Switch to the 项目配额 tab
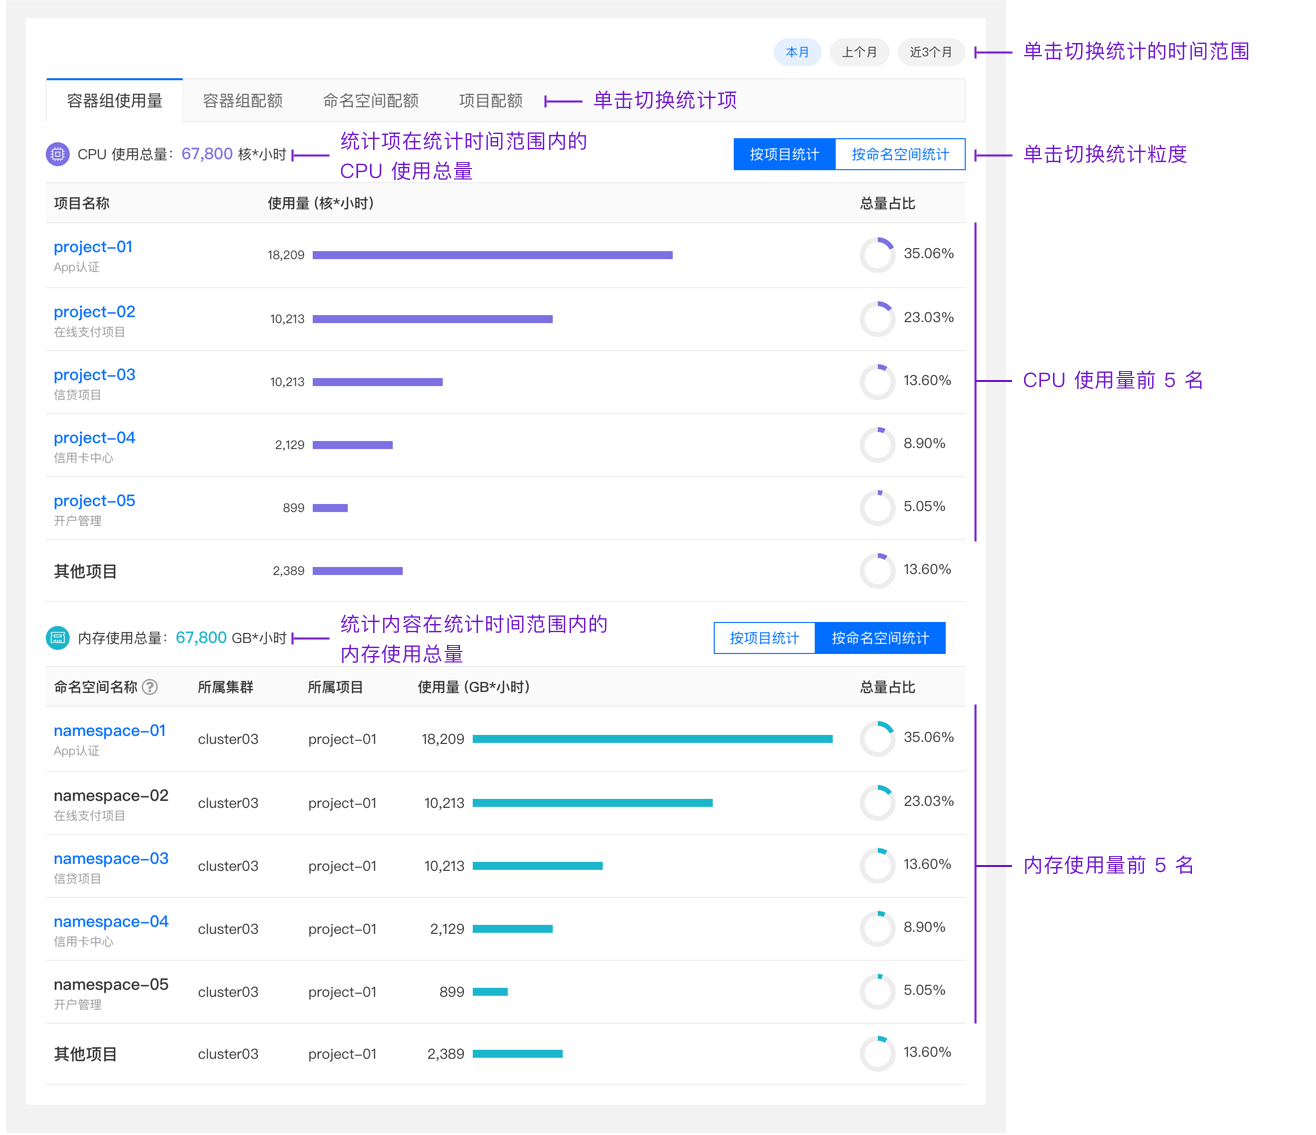1316x1135 pixels. coord(490,101)
